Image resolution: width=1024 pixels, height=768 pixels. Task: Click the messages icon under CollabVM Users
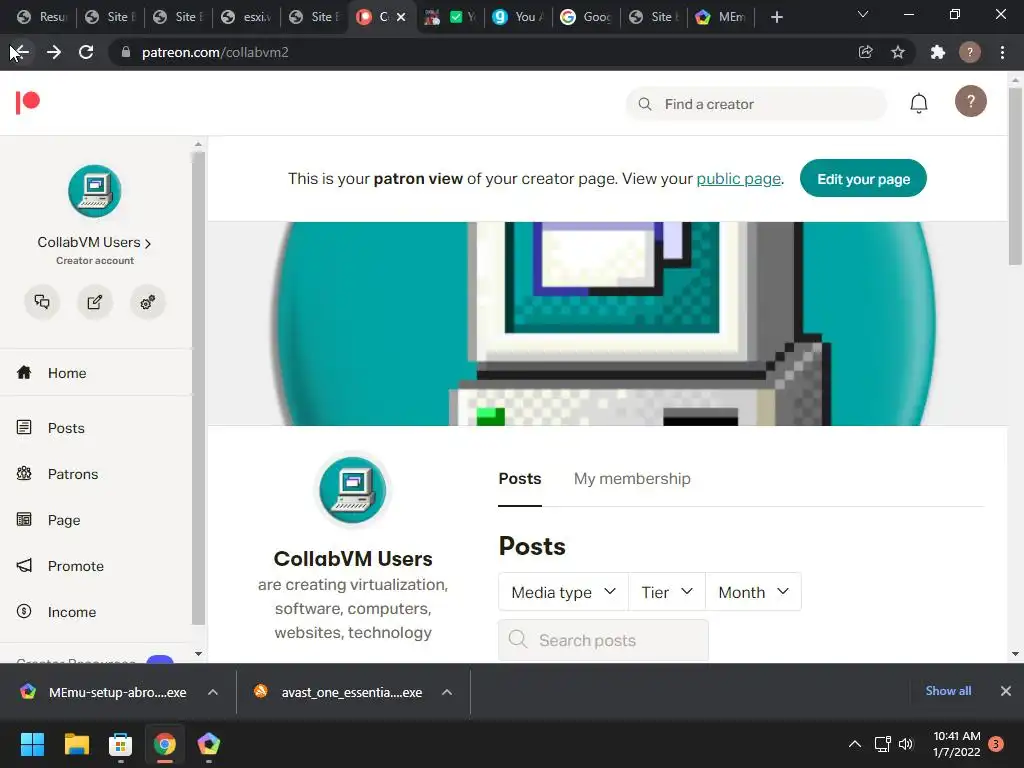pos(42,302)
